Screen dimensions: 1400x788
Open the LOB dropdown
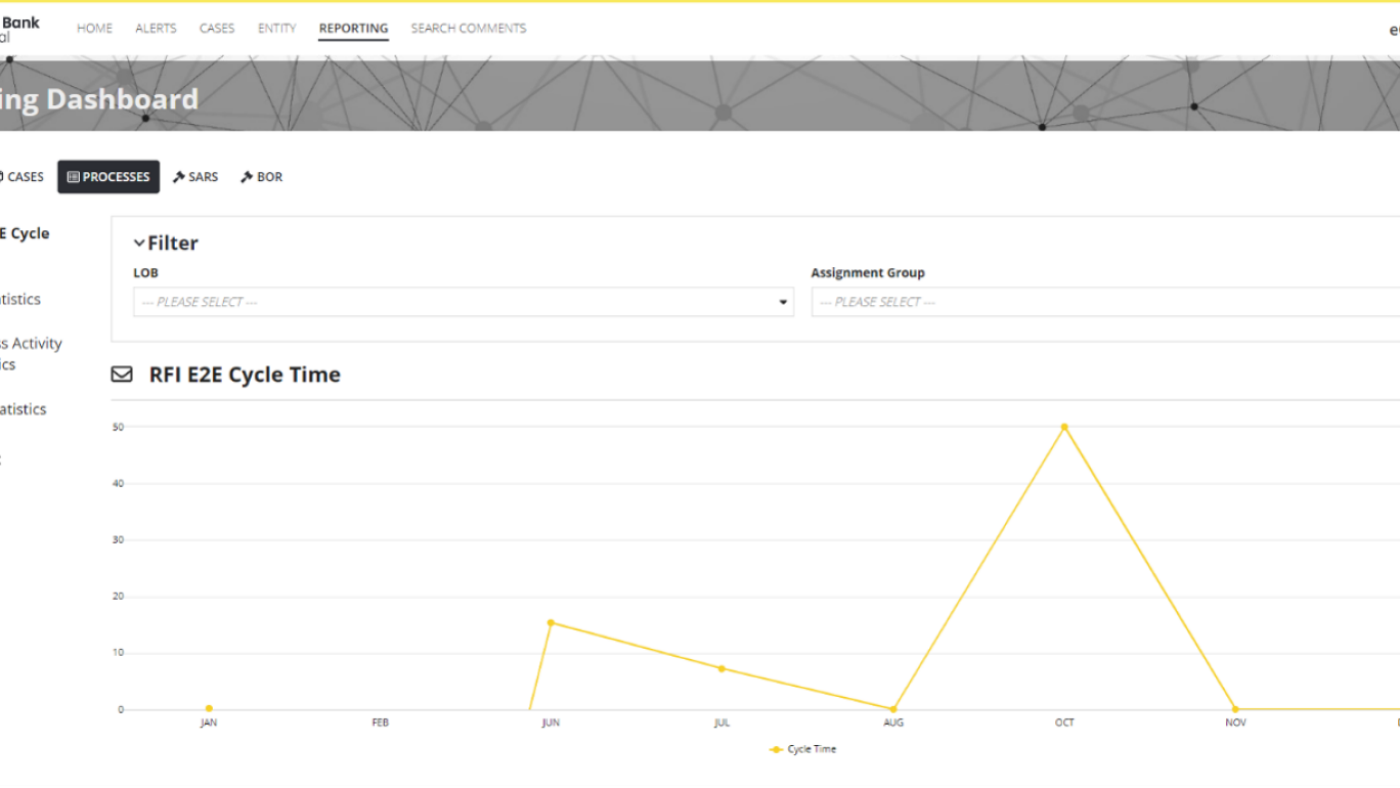tap(463, 302)
